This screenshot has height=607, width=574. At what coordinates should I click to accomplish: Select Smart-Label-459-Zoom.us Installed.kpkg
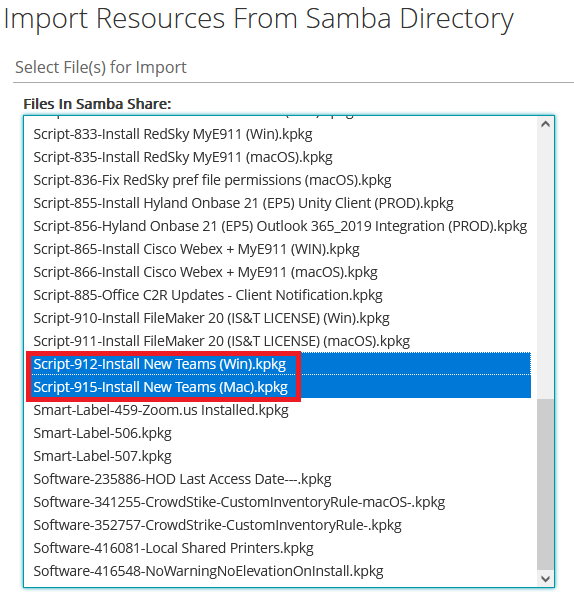282,410
